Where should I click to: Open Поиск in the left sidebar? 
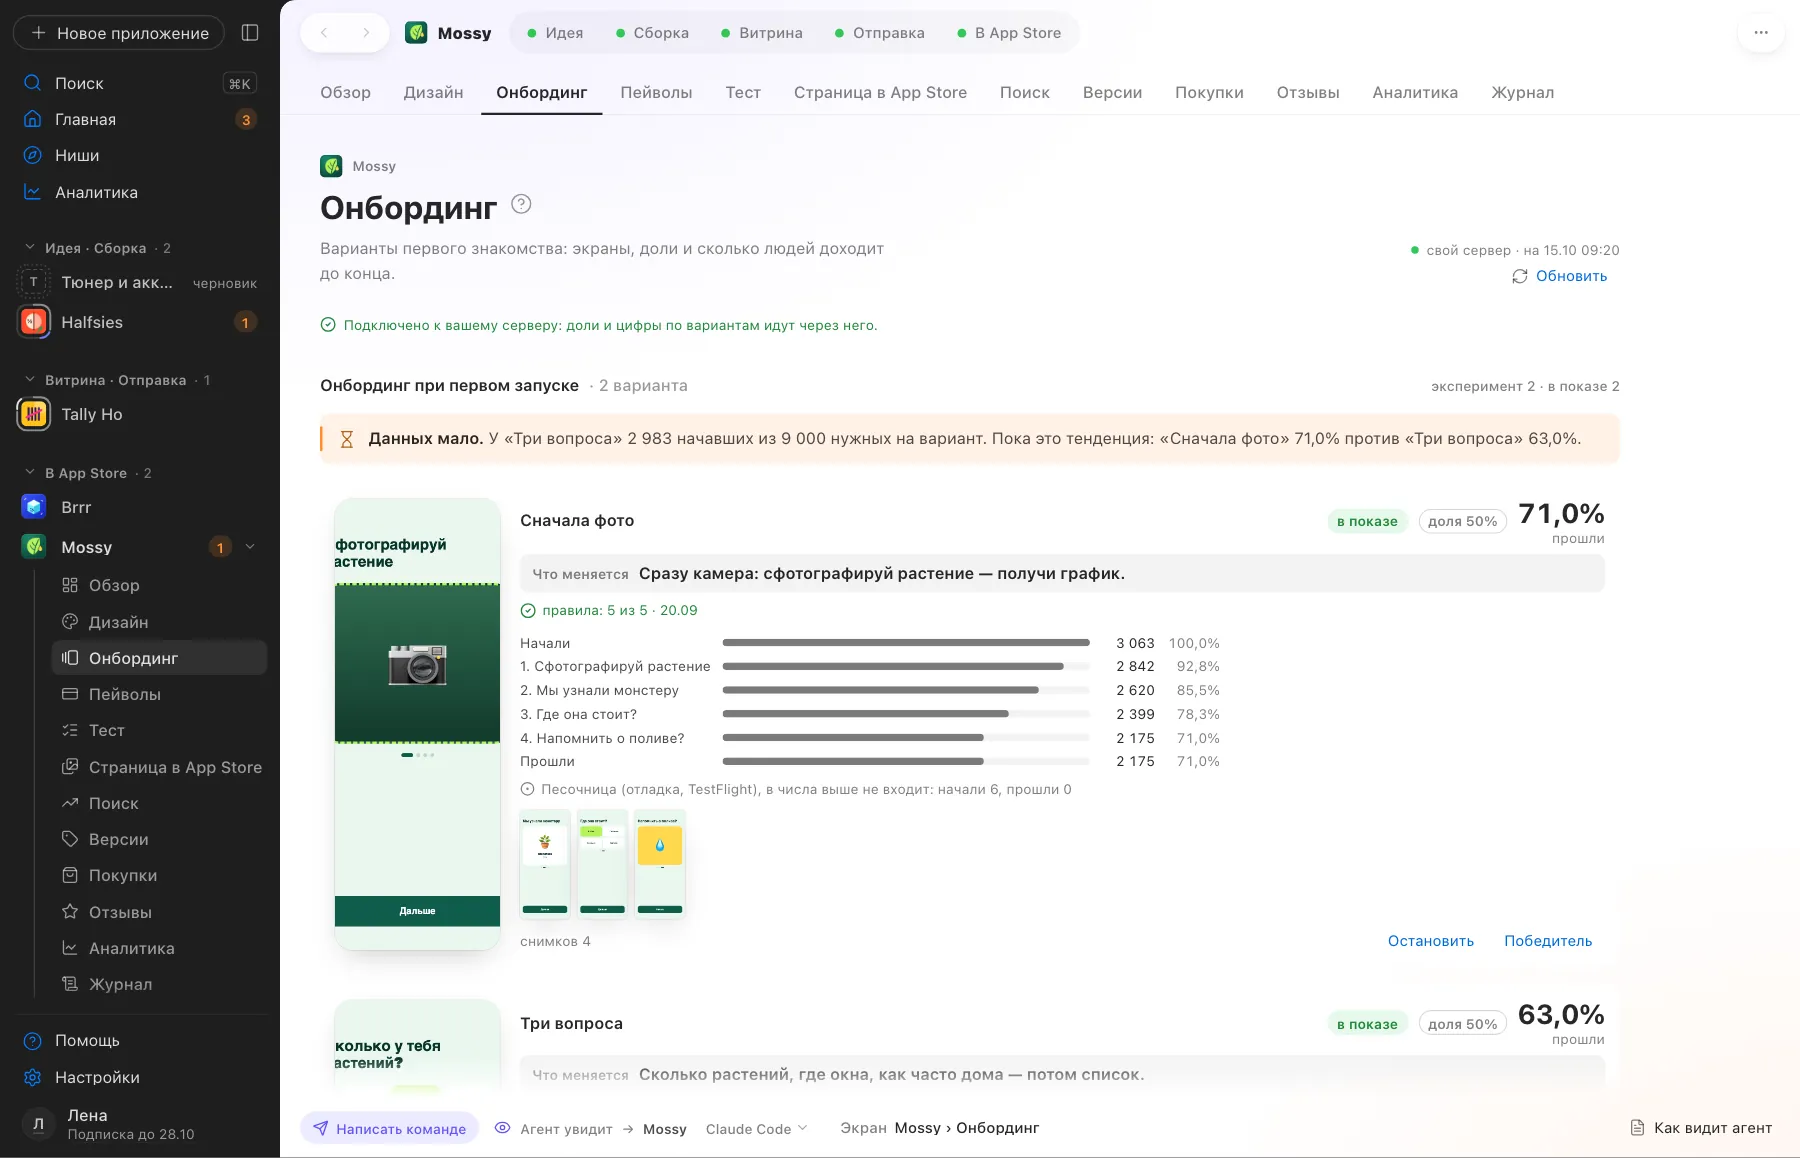click(x=140, y=83)
